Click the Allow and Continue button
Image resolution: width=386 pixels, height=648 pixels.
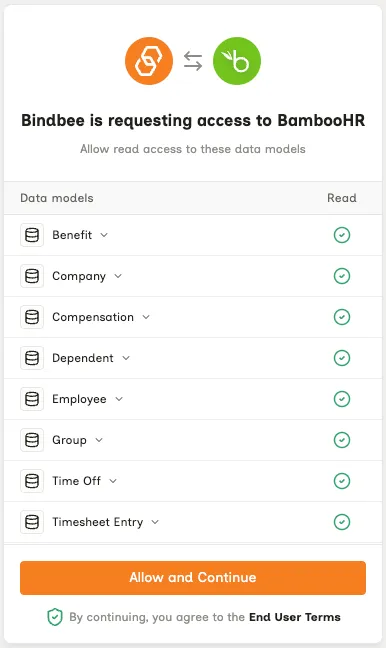(x=193, y=578)
